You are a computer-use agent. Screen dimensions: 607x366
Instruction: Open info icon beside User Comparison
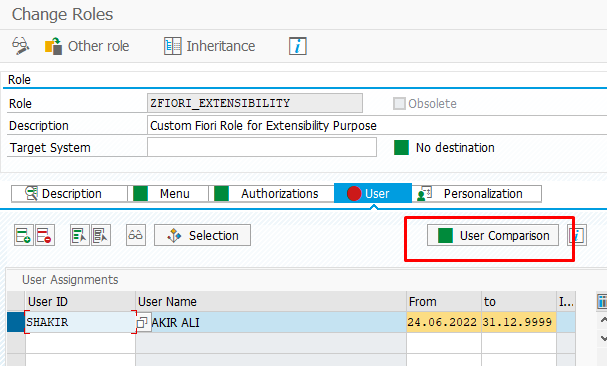point(577,235)
